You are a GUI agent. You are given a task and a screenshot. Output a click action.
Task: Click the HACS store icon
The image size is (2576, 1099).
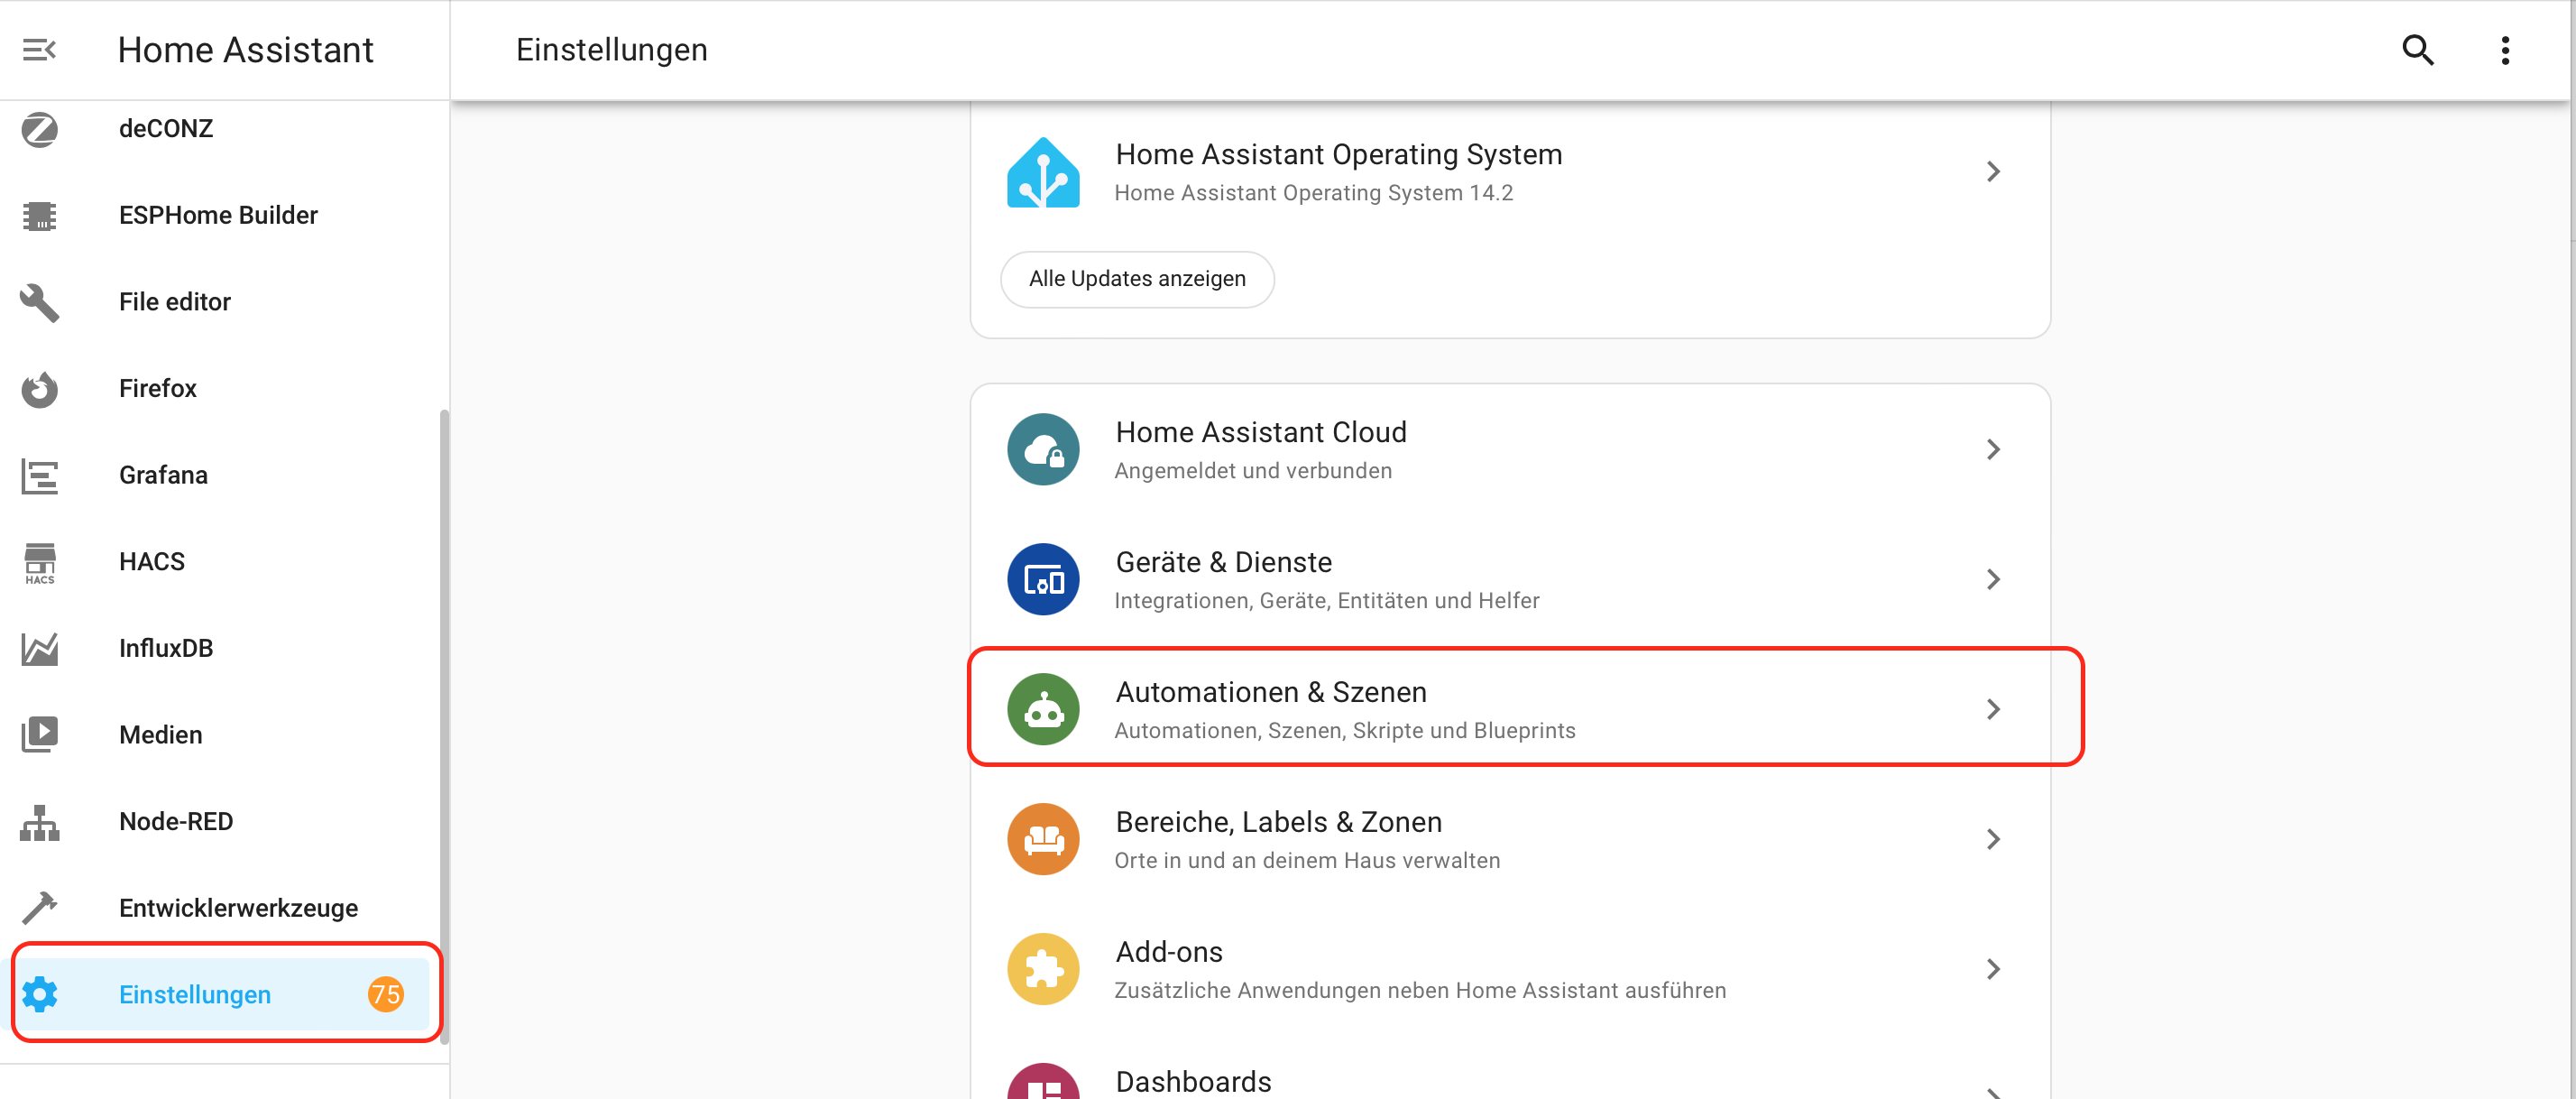pyautogui.click(x=40, y=563)
